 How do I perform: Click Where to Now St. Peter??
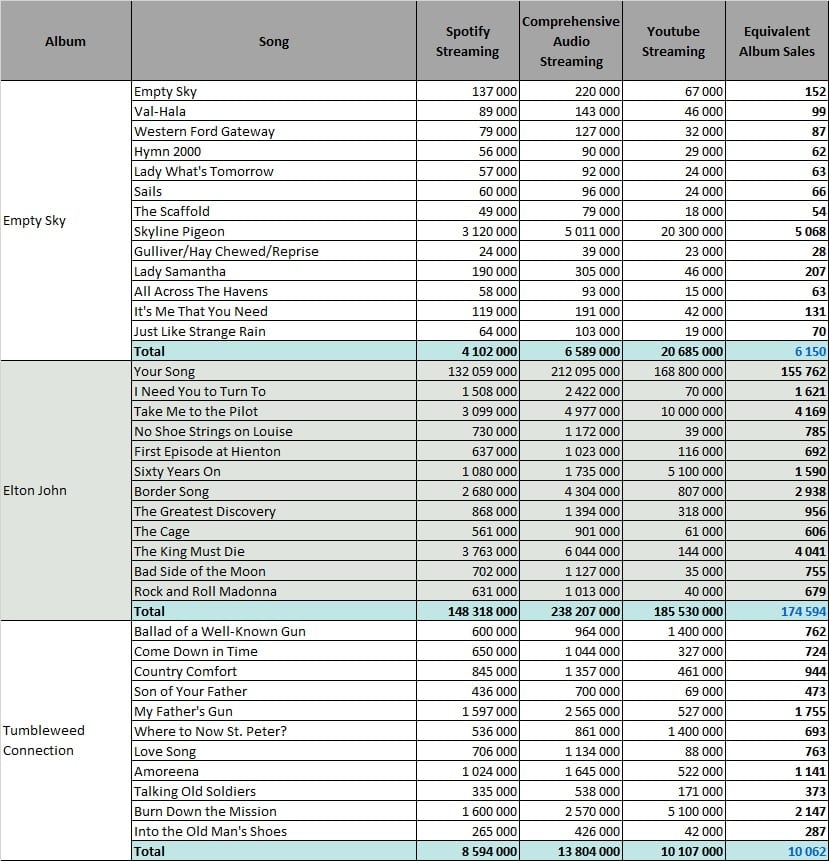point(273,731)
